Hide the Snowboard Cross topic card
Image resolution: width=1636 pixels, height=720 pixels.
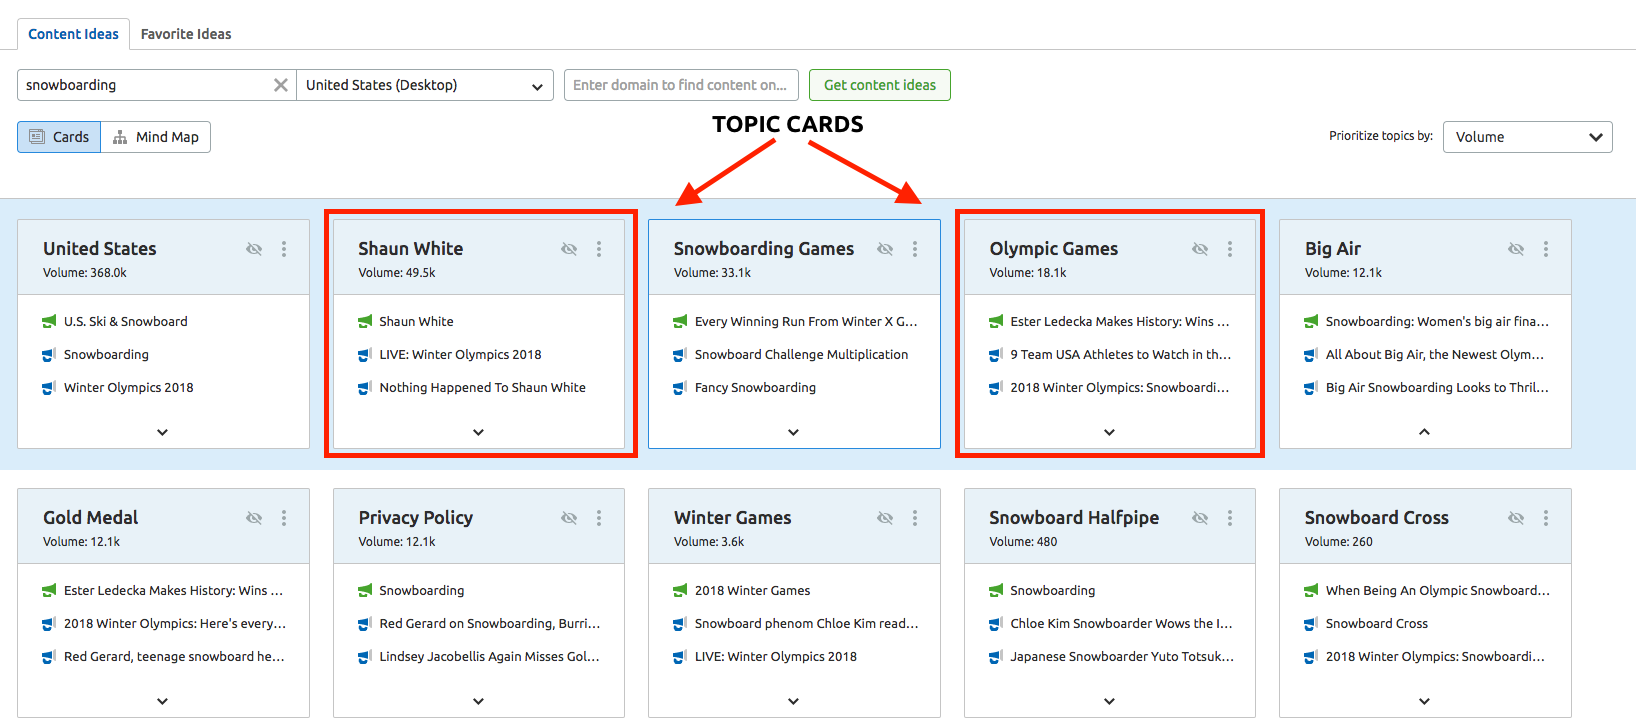(1516, 518)
